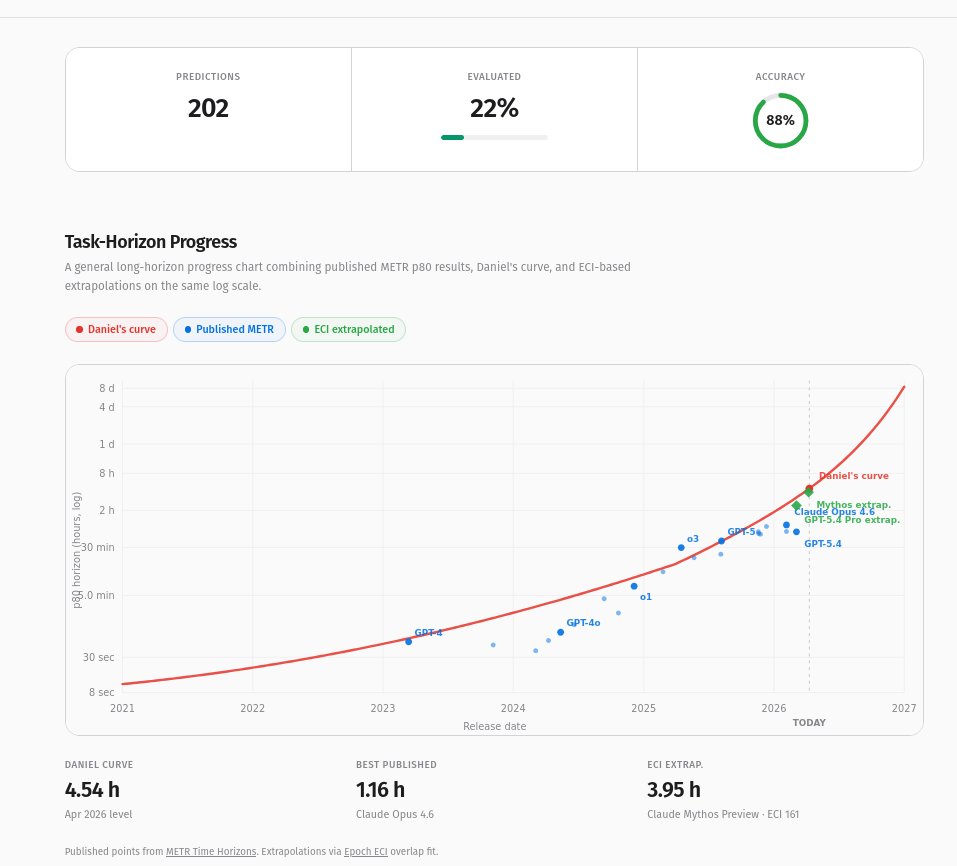Click the Task-Horizon Progress heading
This screenshot has width=957, height=866.
click(151, 242)
